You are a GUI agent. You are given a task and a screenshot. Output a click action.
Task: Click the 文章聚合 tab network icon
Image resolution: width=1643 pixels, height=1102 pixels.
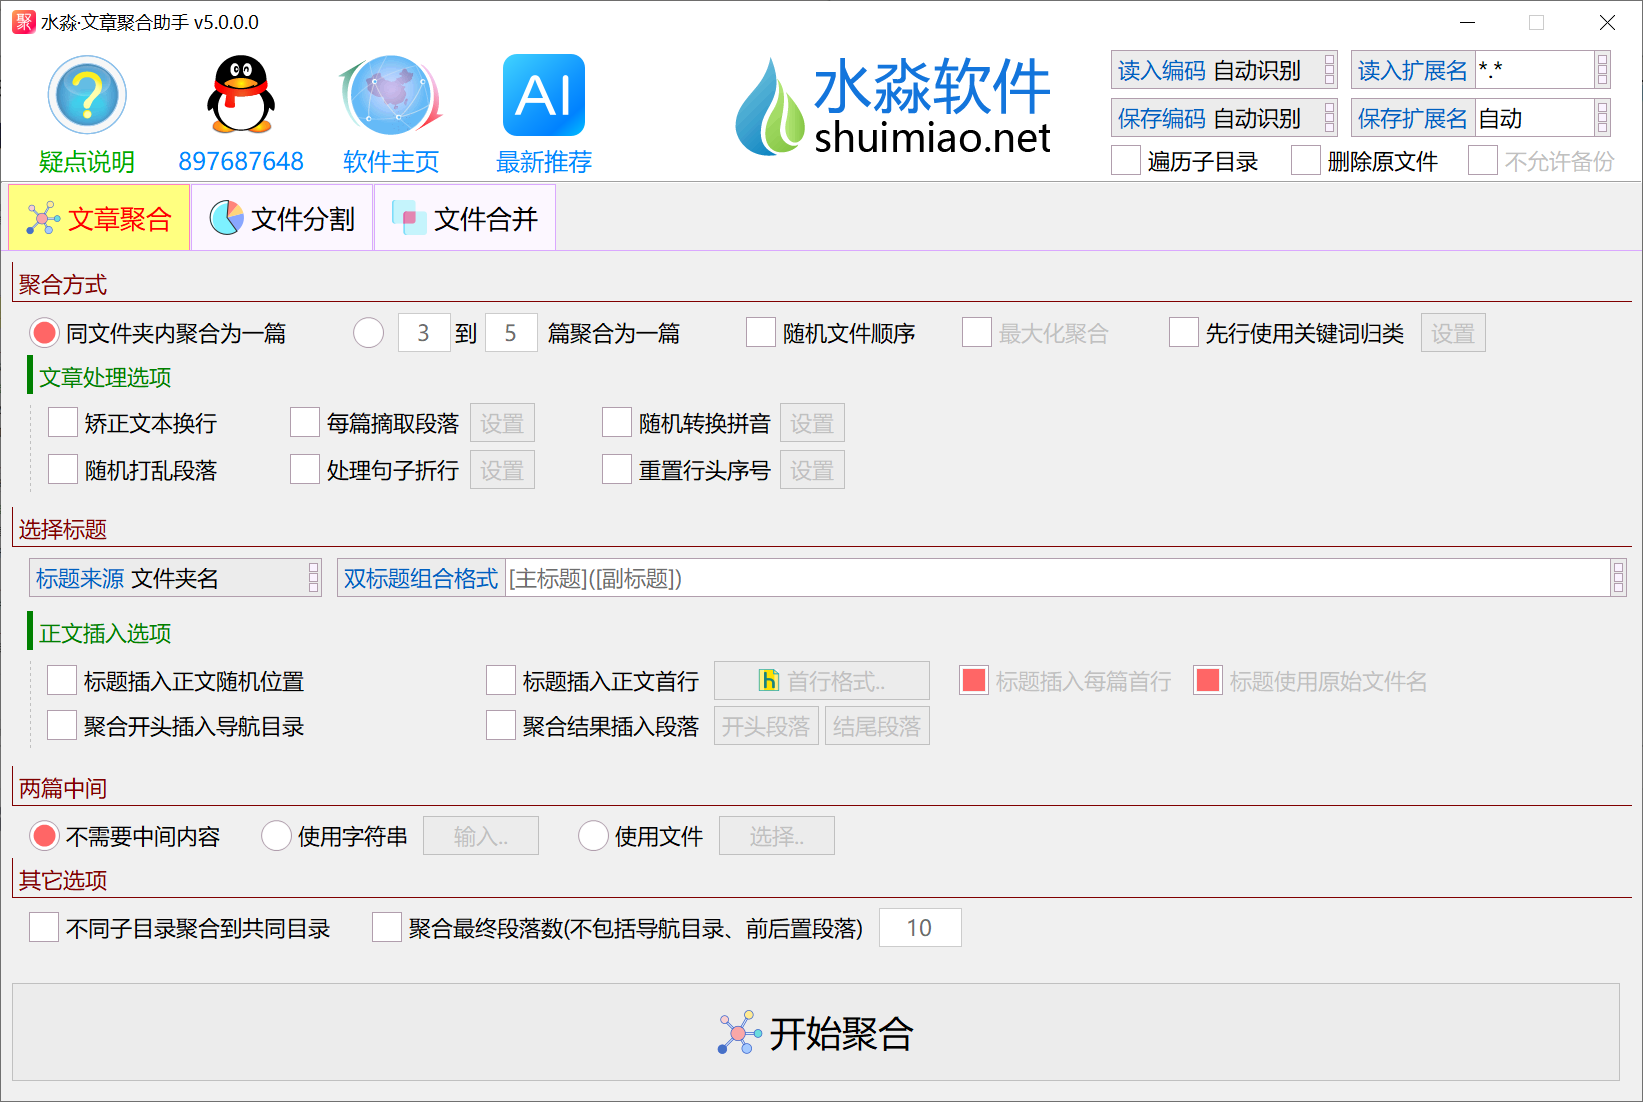pos(43,218)
